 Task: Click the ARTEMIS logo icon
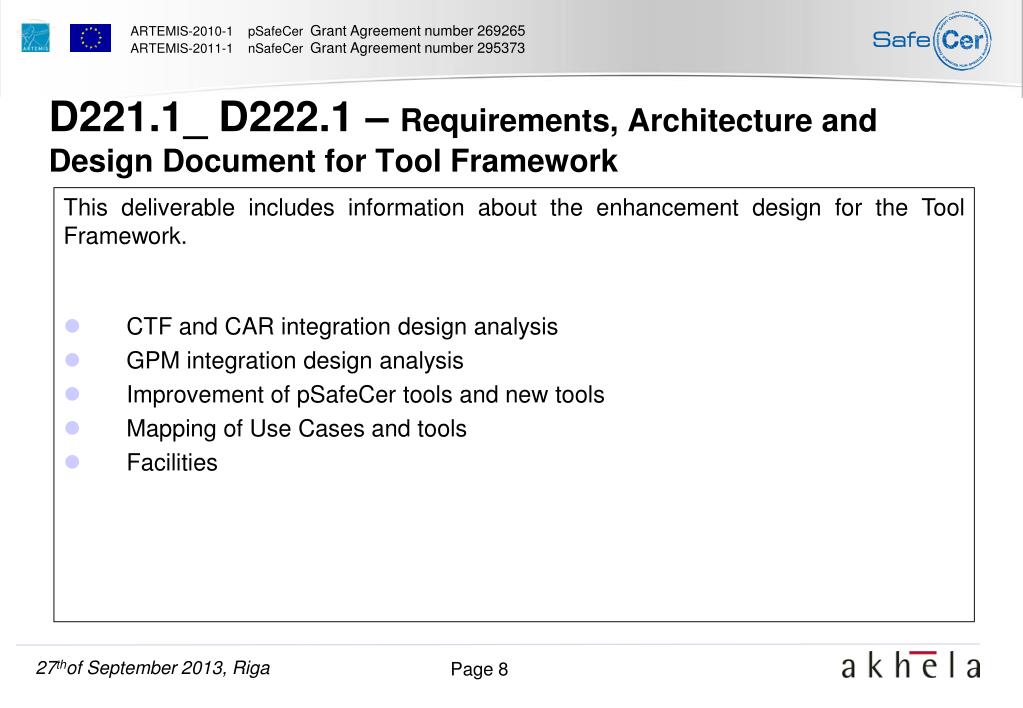[35, 37]
